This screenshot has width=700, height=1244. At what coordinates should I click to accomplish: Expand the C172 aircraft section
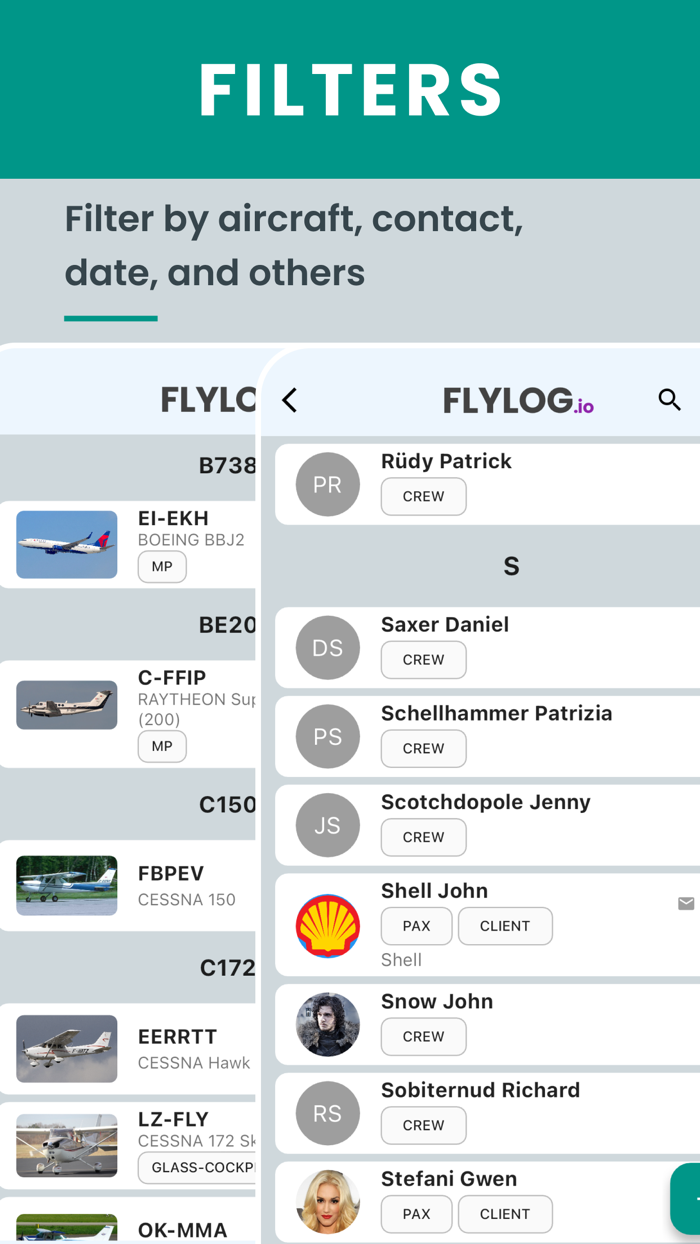(x=228, y=967)
